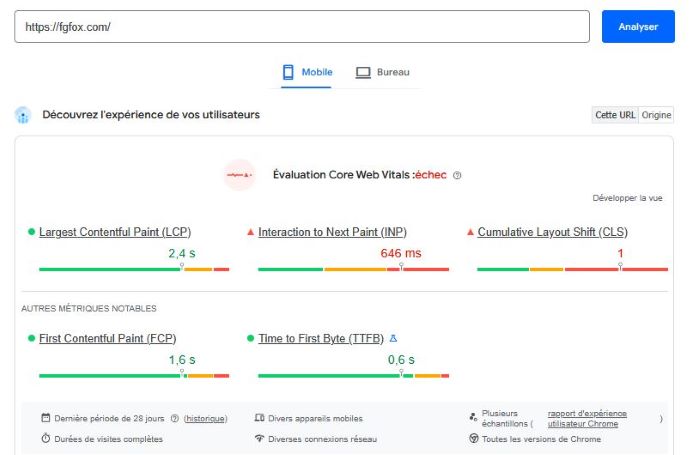Screen dimensions: 700x455
Task: Click AUTRES MÉTRIQUES NOTABLES heading
Action: (x=89, y=309)
